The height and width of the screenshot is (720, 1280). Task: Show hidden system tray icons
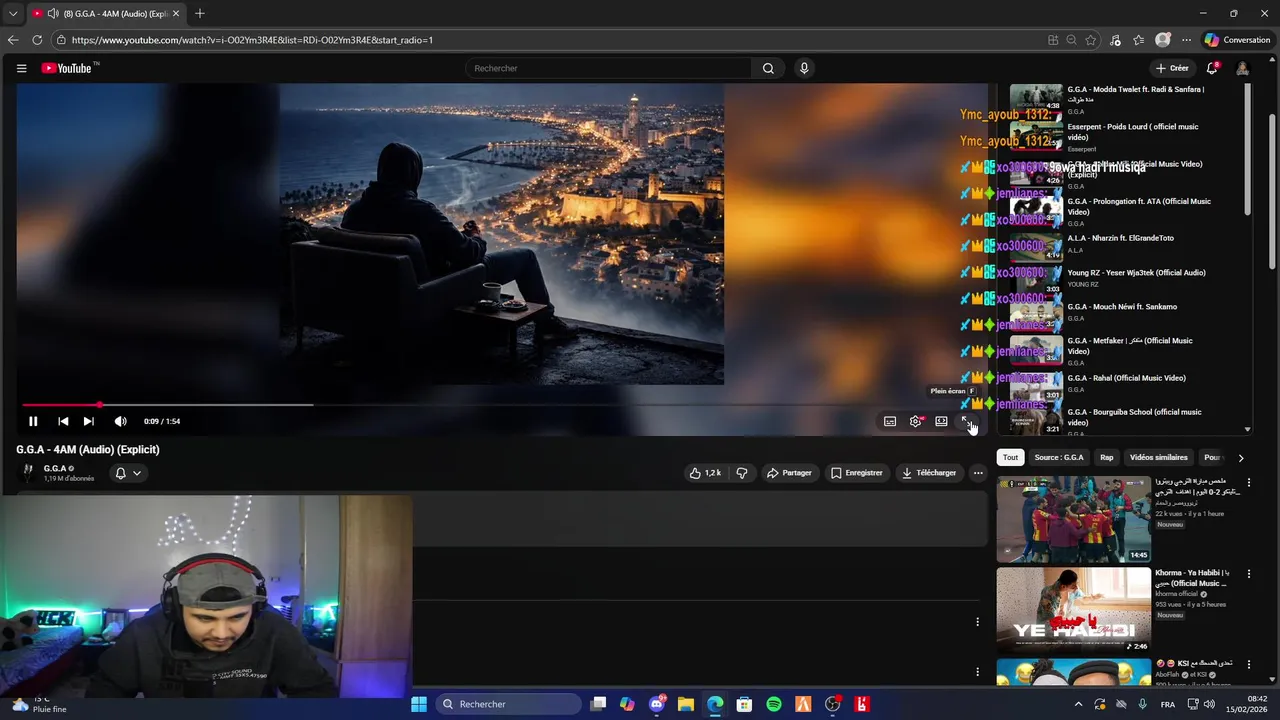tap(1078, 704)
